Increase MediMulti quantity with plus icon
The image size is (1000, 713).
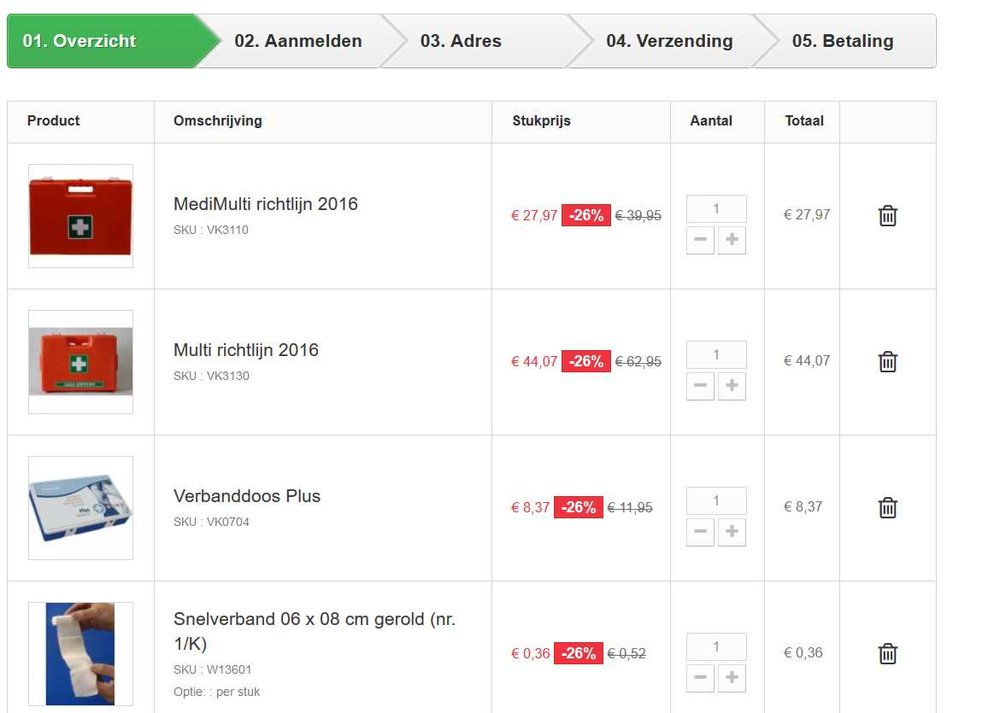pyautogui.click(x=731, y=240)
